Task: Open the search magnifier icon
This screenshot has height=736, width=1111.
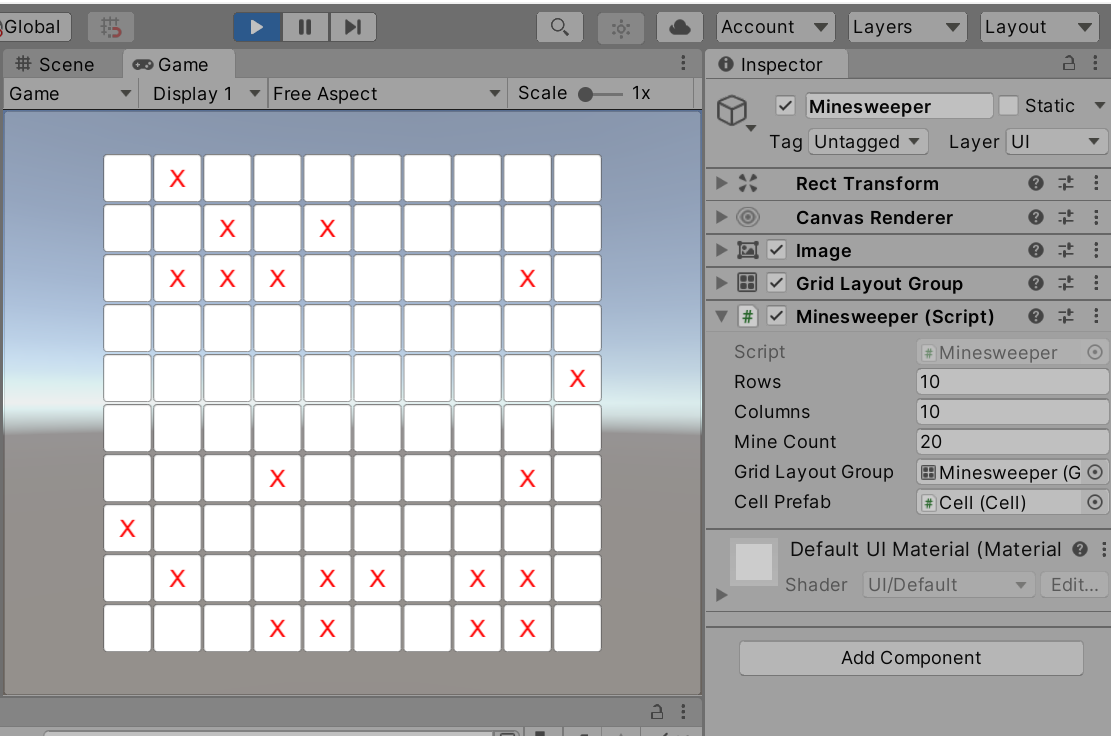Action: click(560, 27)
